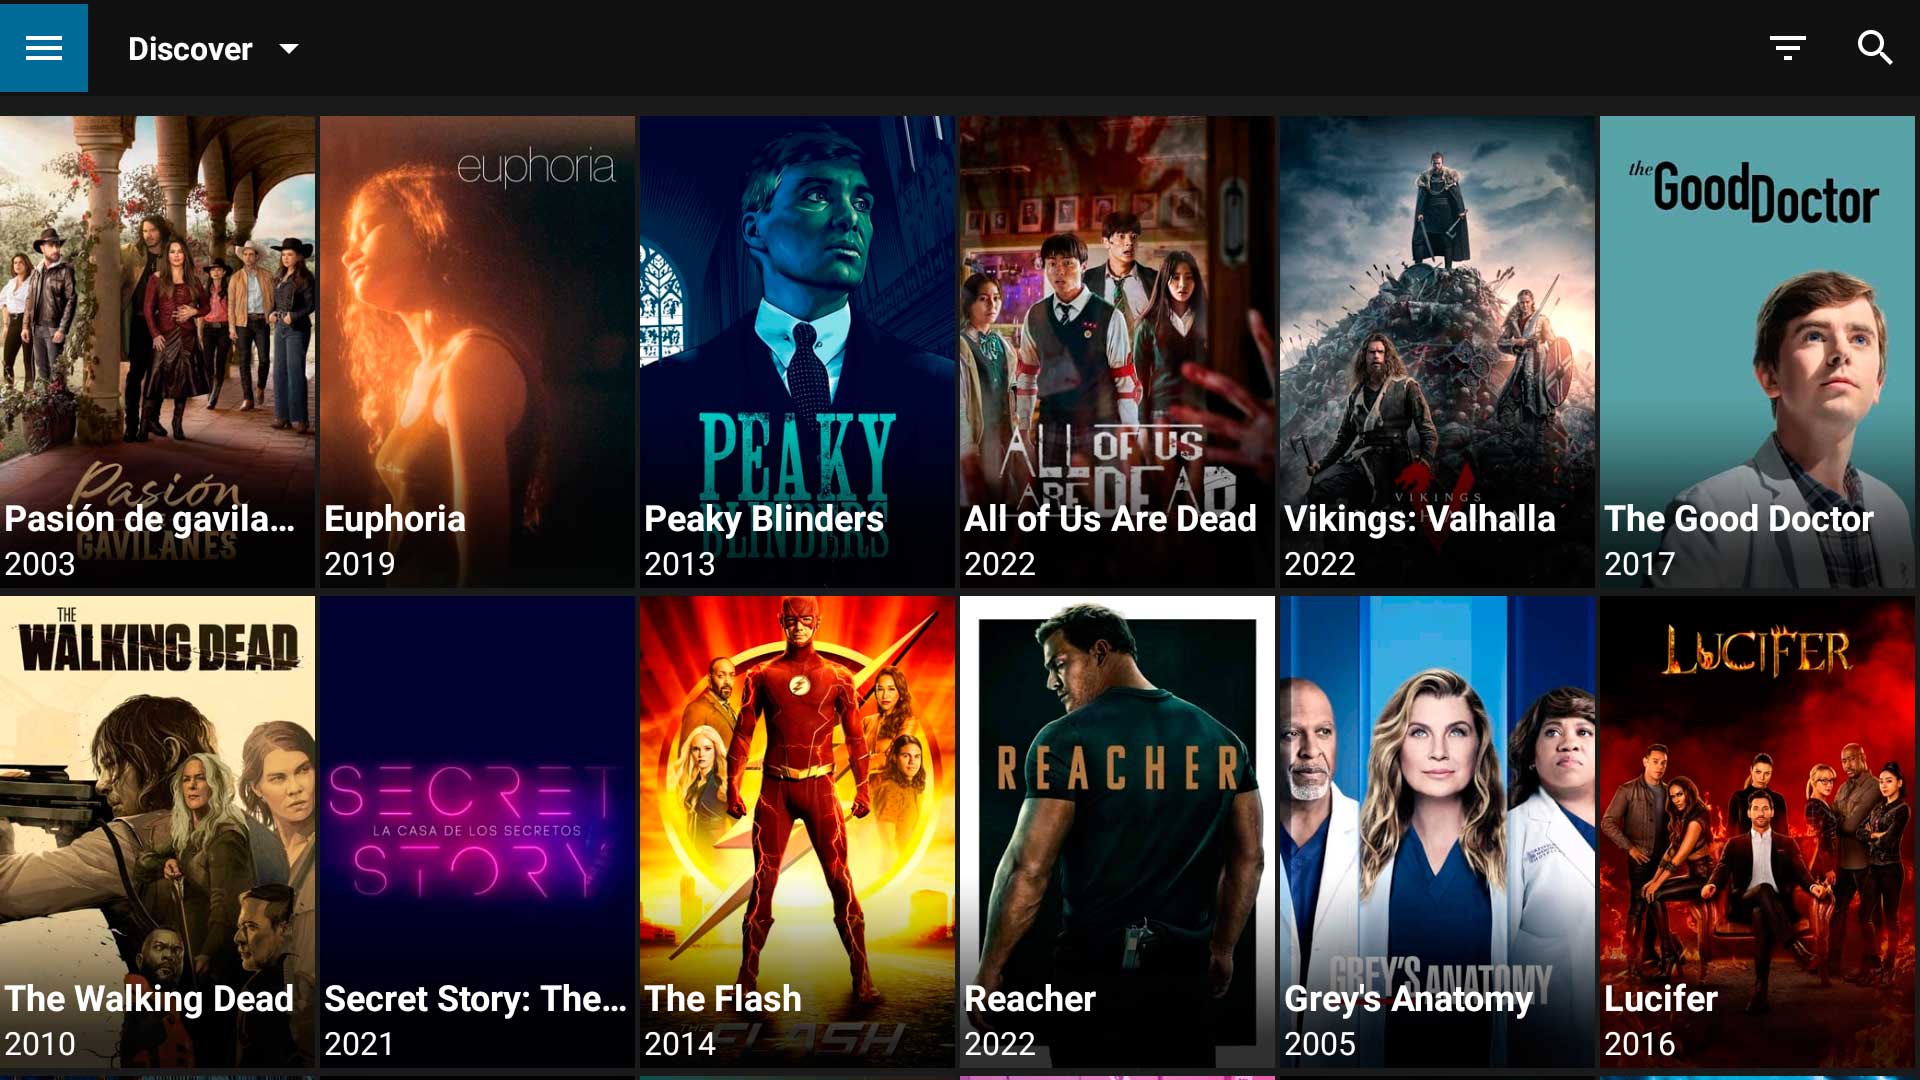
Task: Open All of Us Are Dead
Action: pos(1117,352)
